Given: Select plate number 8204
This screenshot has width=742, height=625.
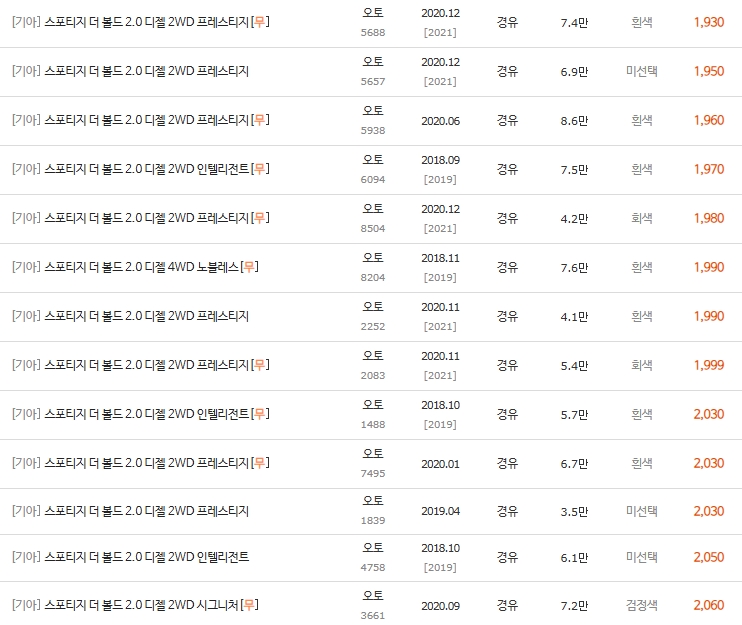Looking at the screenshot, I should pos(373,277).
